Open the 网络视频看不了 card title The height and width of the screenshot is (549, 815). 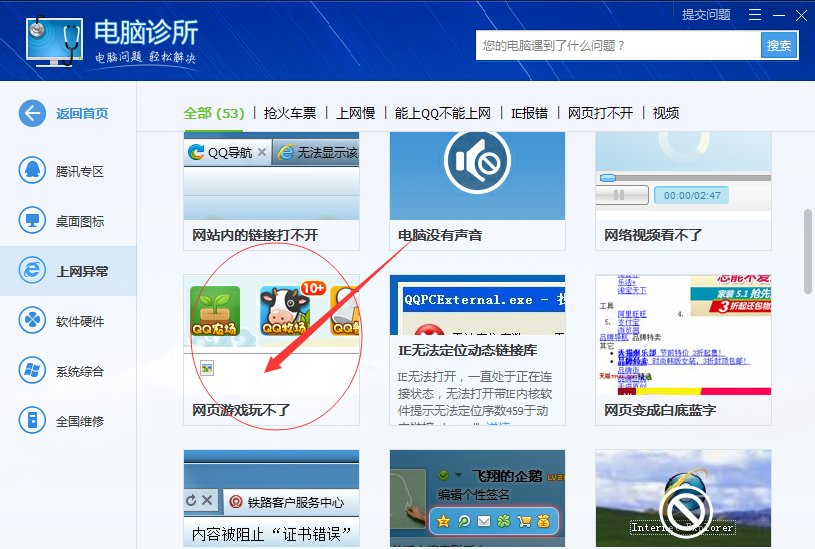(x=653, y=235)
